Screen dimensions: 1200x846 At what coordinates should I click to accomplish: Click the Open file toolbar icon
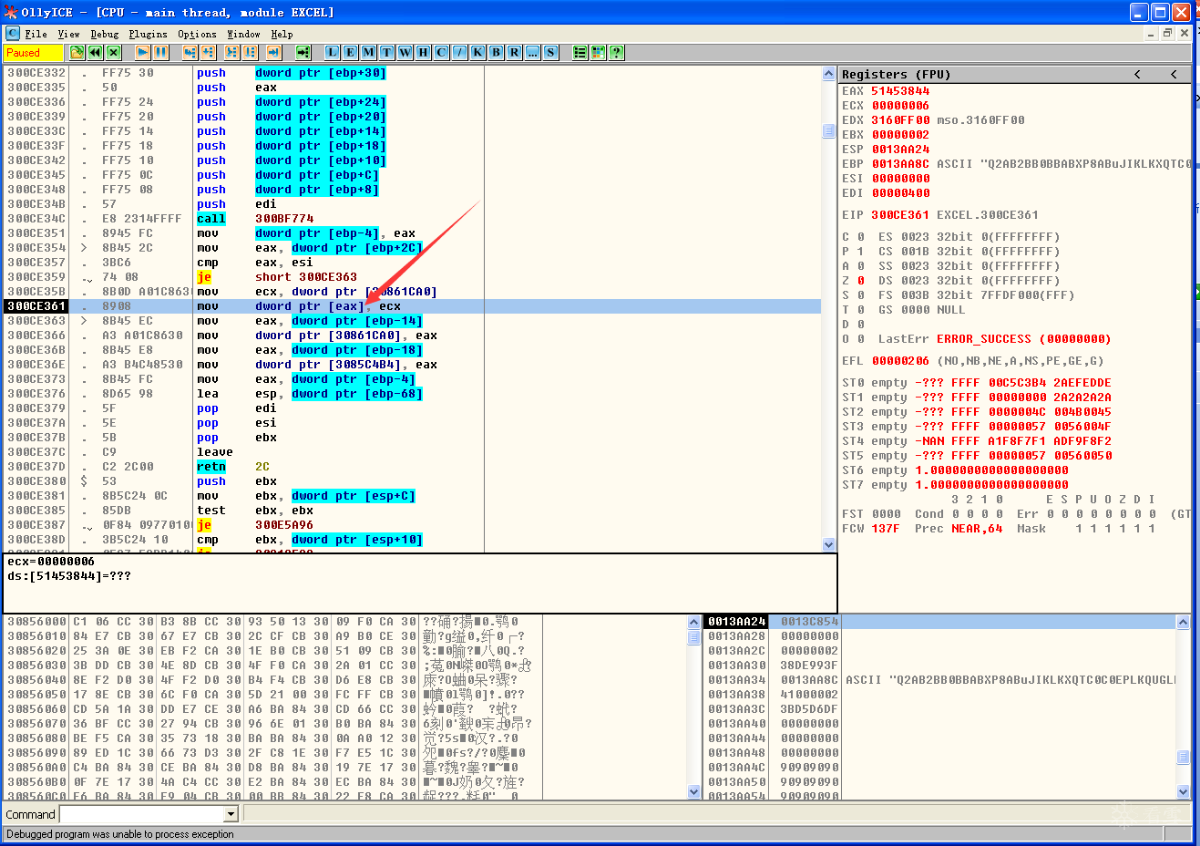(x=77, y=52)
